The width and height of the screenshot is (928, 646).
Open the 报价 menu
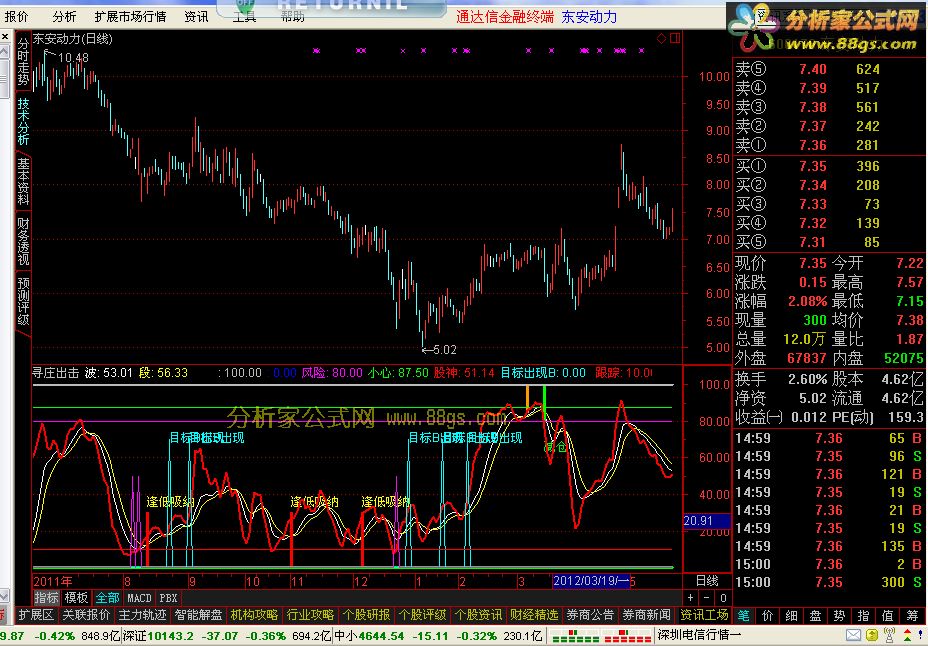tap(17, 17)
